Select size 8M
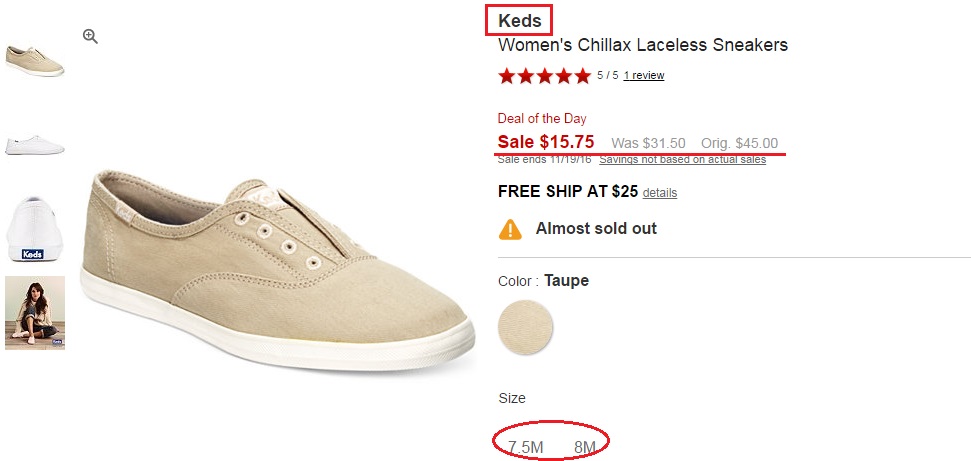The height and width of the screenshot is (461, 971). 585,447
